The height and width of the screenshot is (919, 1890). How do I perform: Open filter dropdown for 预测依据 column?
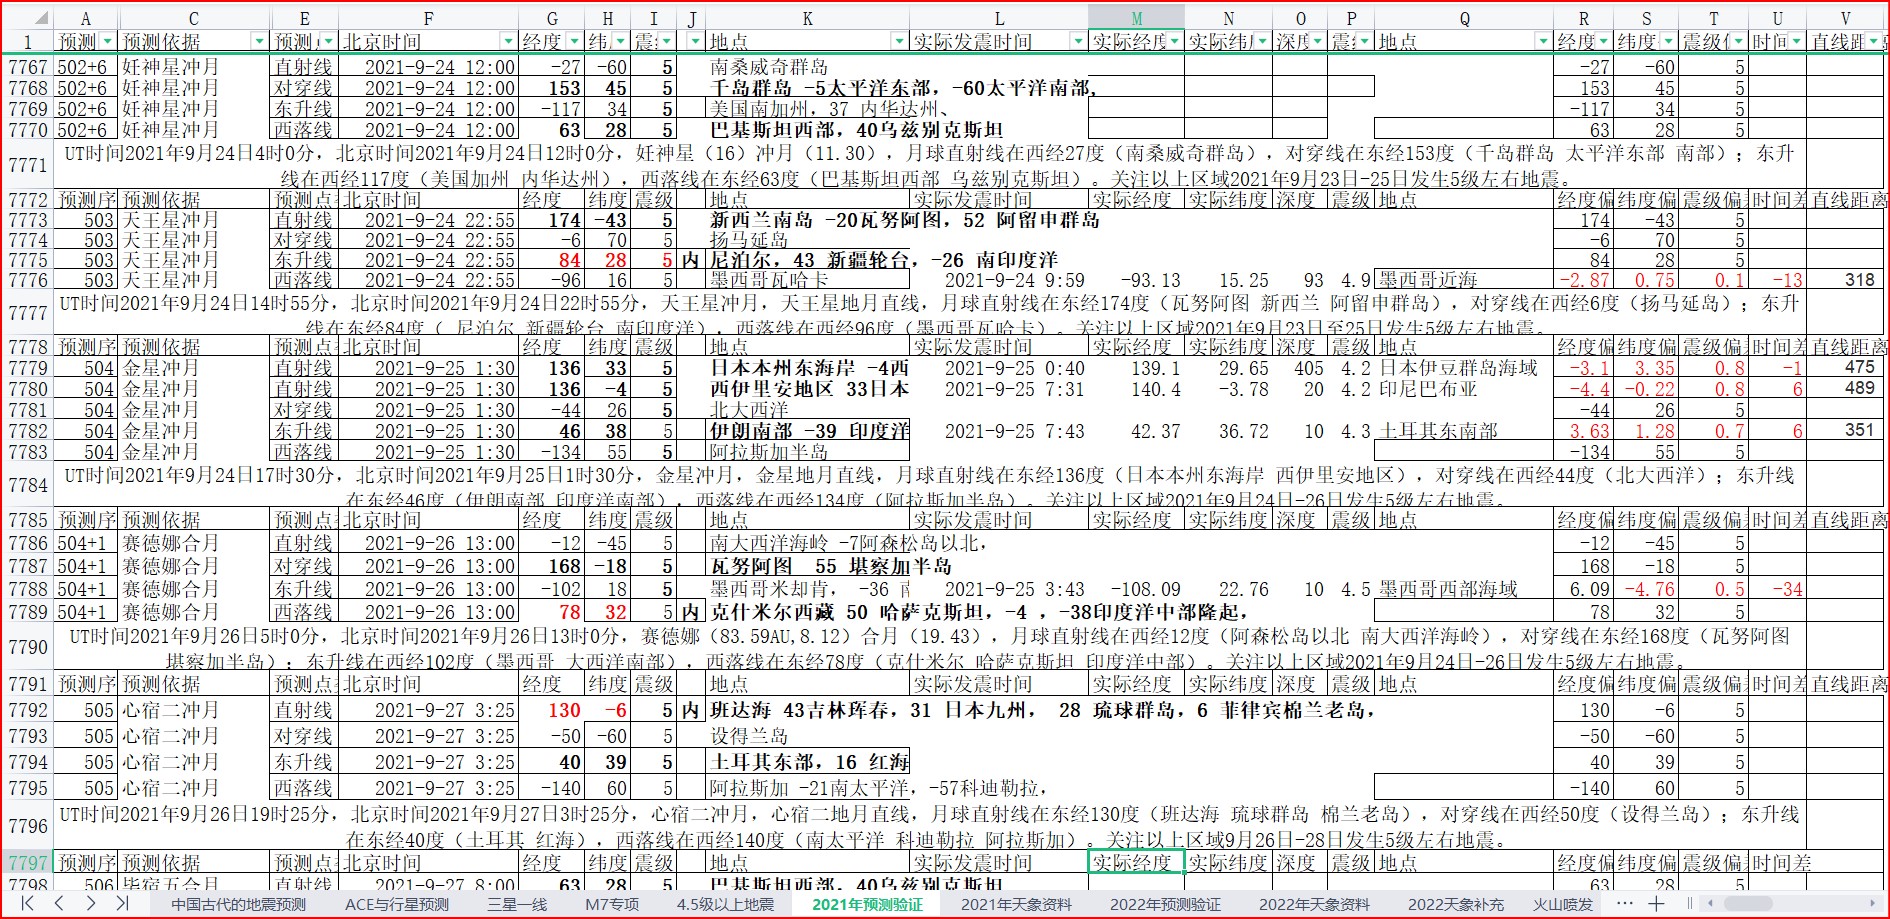point(260,41)
